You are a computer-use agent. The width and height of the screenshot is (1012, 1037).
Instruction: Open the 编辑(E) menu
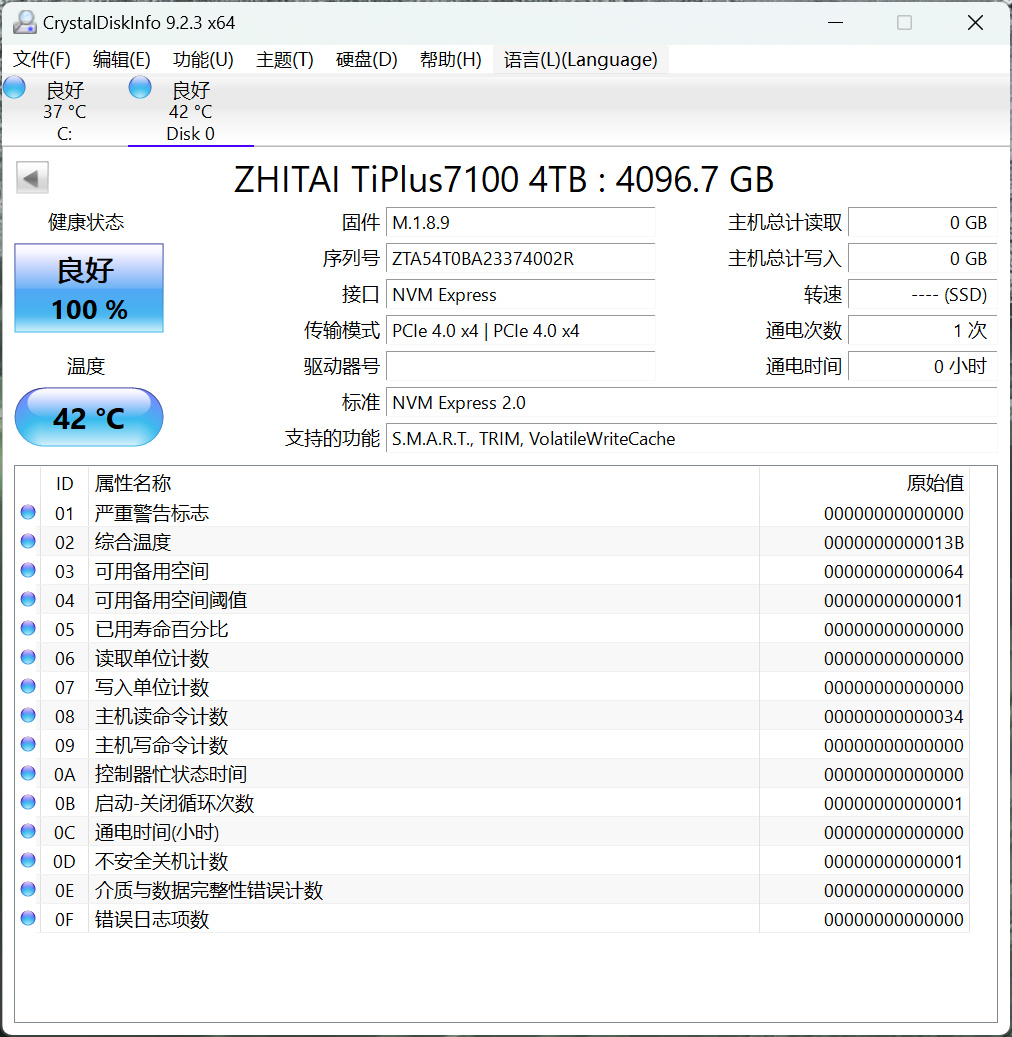point(122,60)
